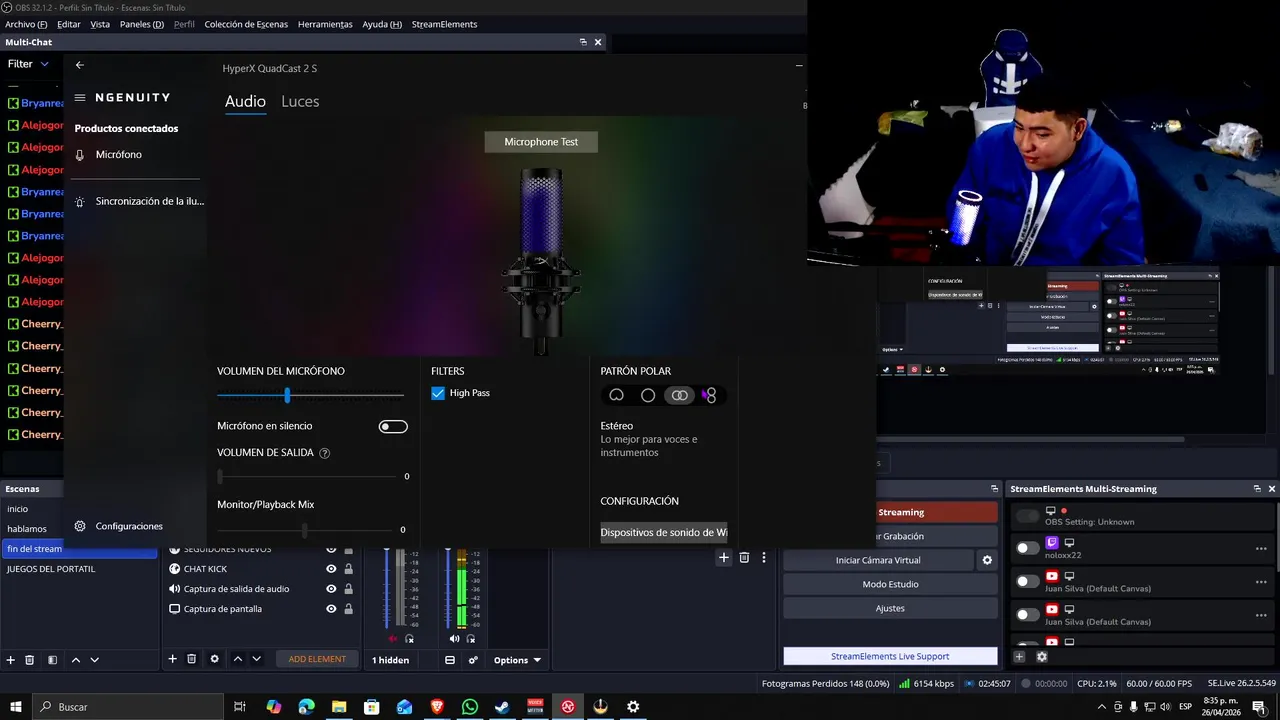Open WhatsApp from the taskbar

tap(470, 707)
